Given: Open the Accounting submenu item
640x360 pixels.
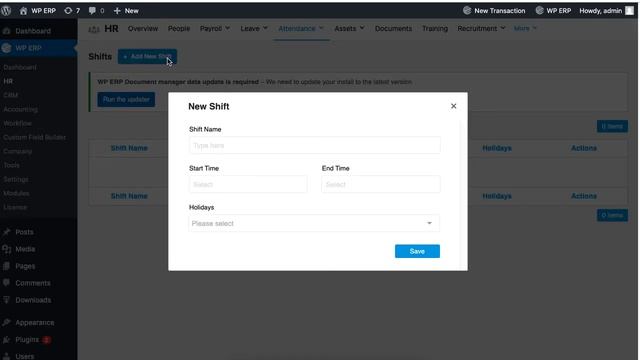Looking at the screenshot, I should coord(20,109).
